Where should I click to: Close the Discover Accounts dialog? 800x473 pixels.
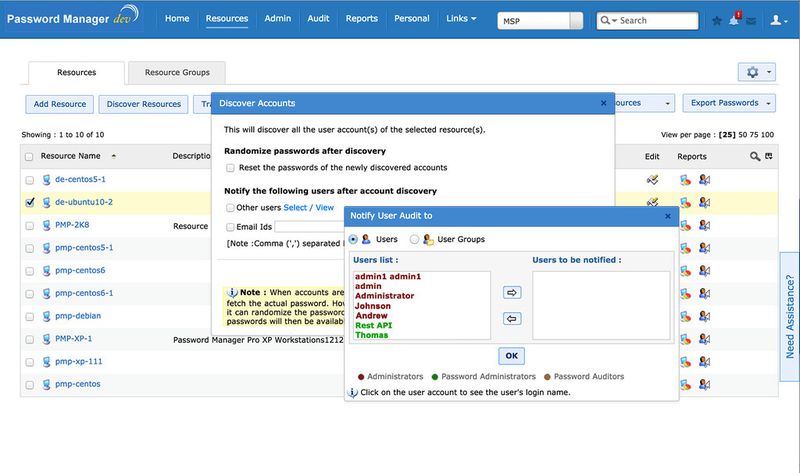604,103
